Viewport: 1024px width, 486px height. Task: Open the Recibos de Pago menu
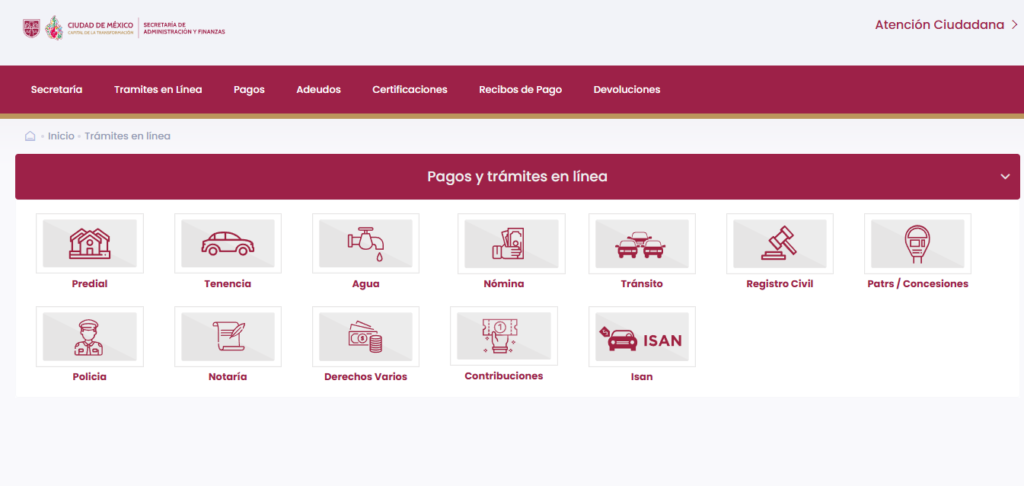coord(520,89)
